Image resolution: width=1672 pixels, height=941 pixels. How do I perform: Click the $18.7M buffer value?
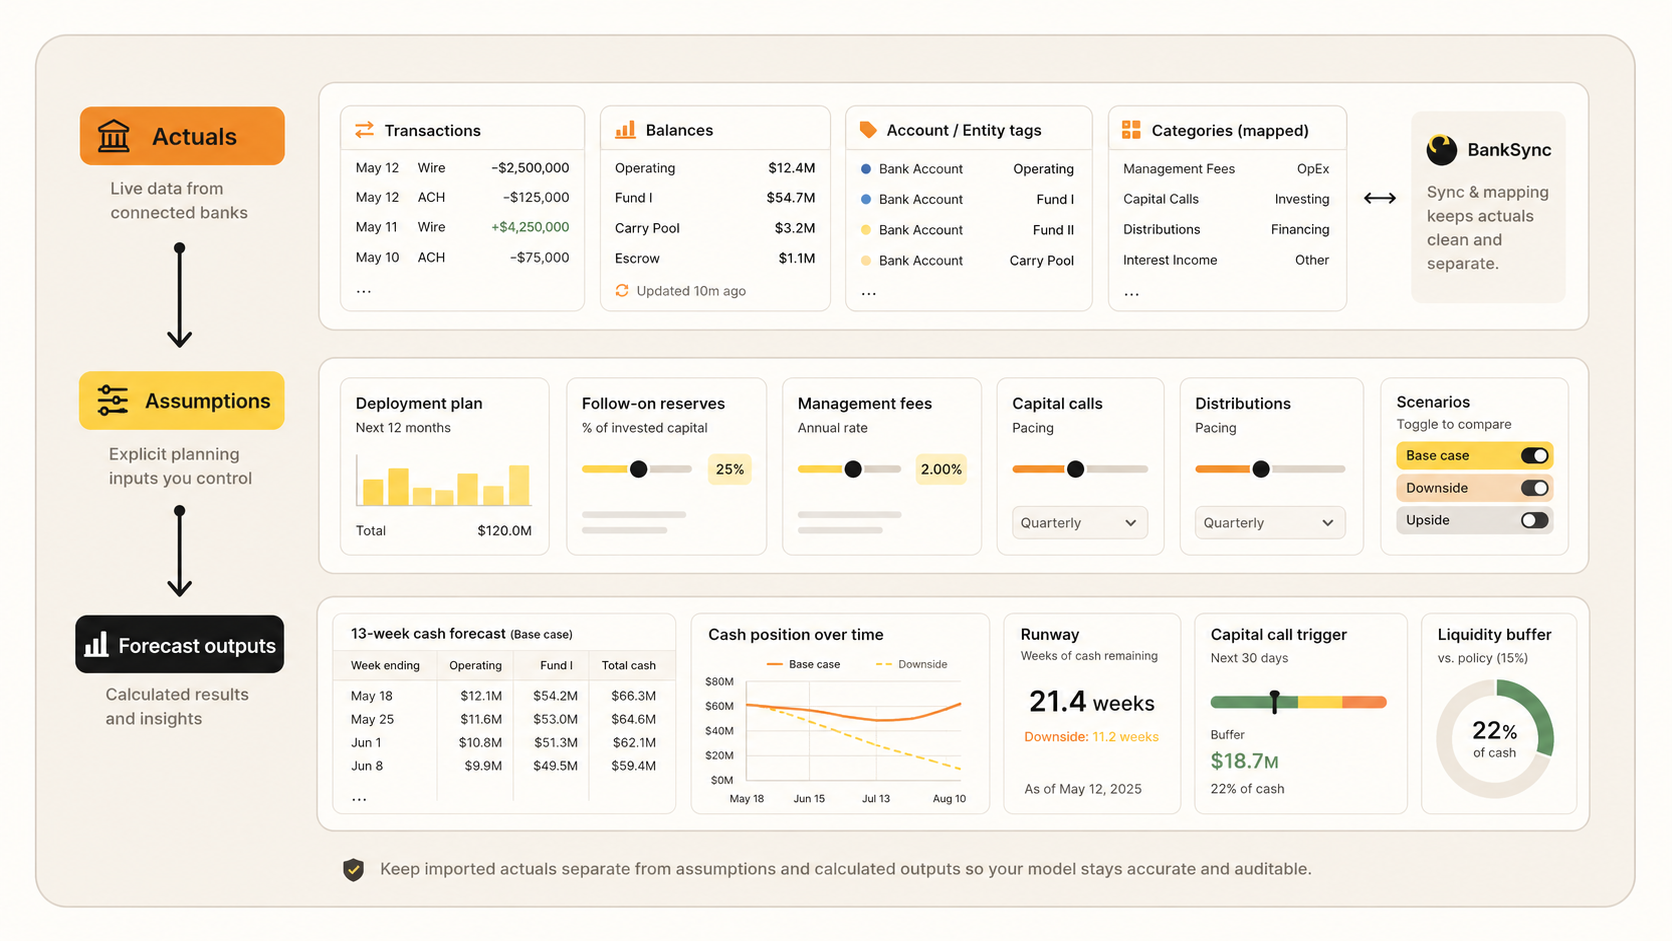(1245, 761)
